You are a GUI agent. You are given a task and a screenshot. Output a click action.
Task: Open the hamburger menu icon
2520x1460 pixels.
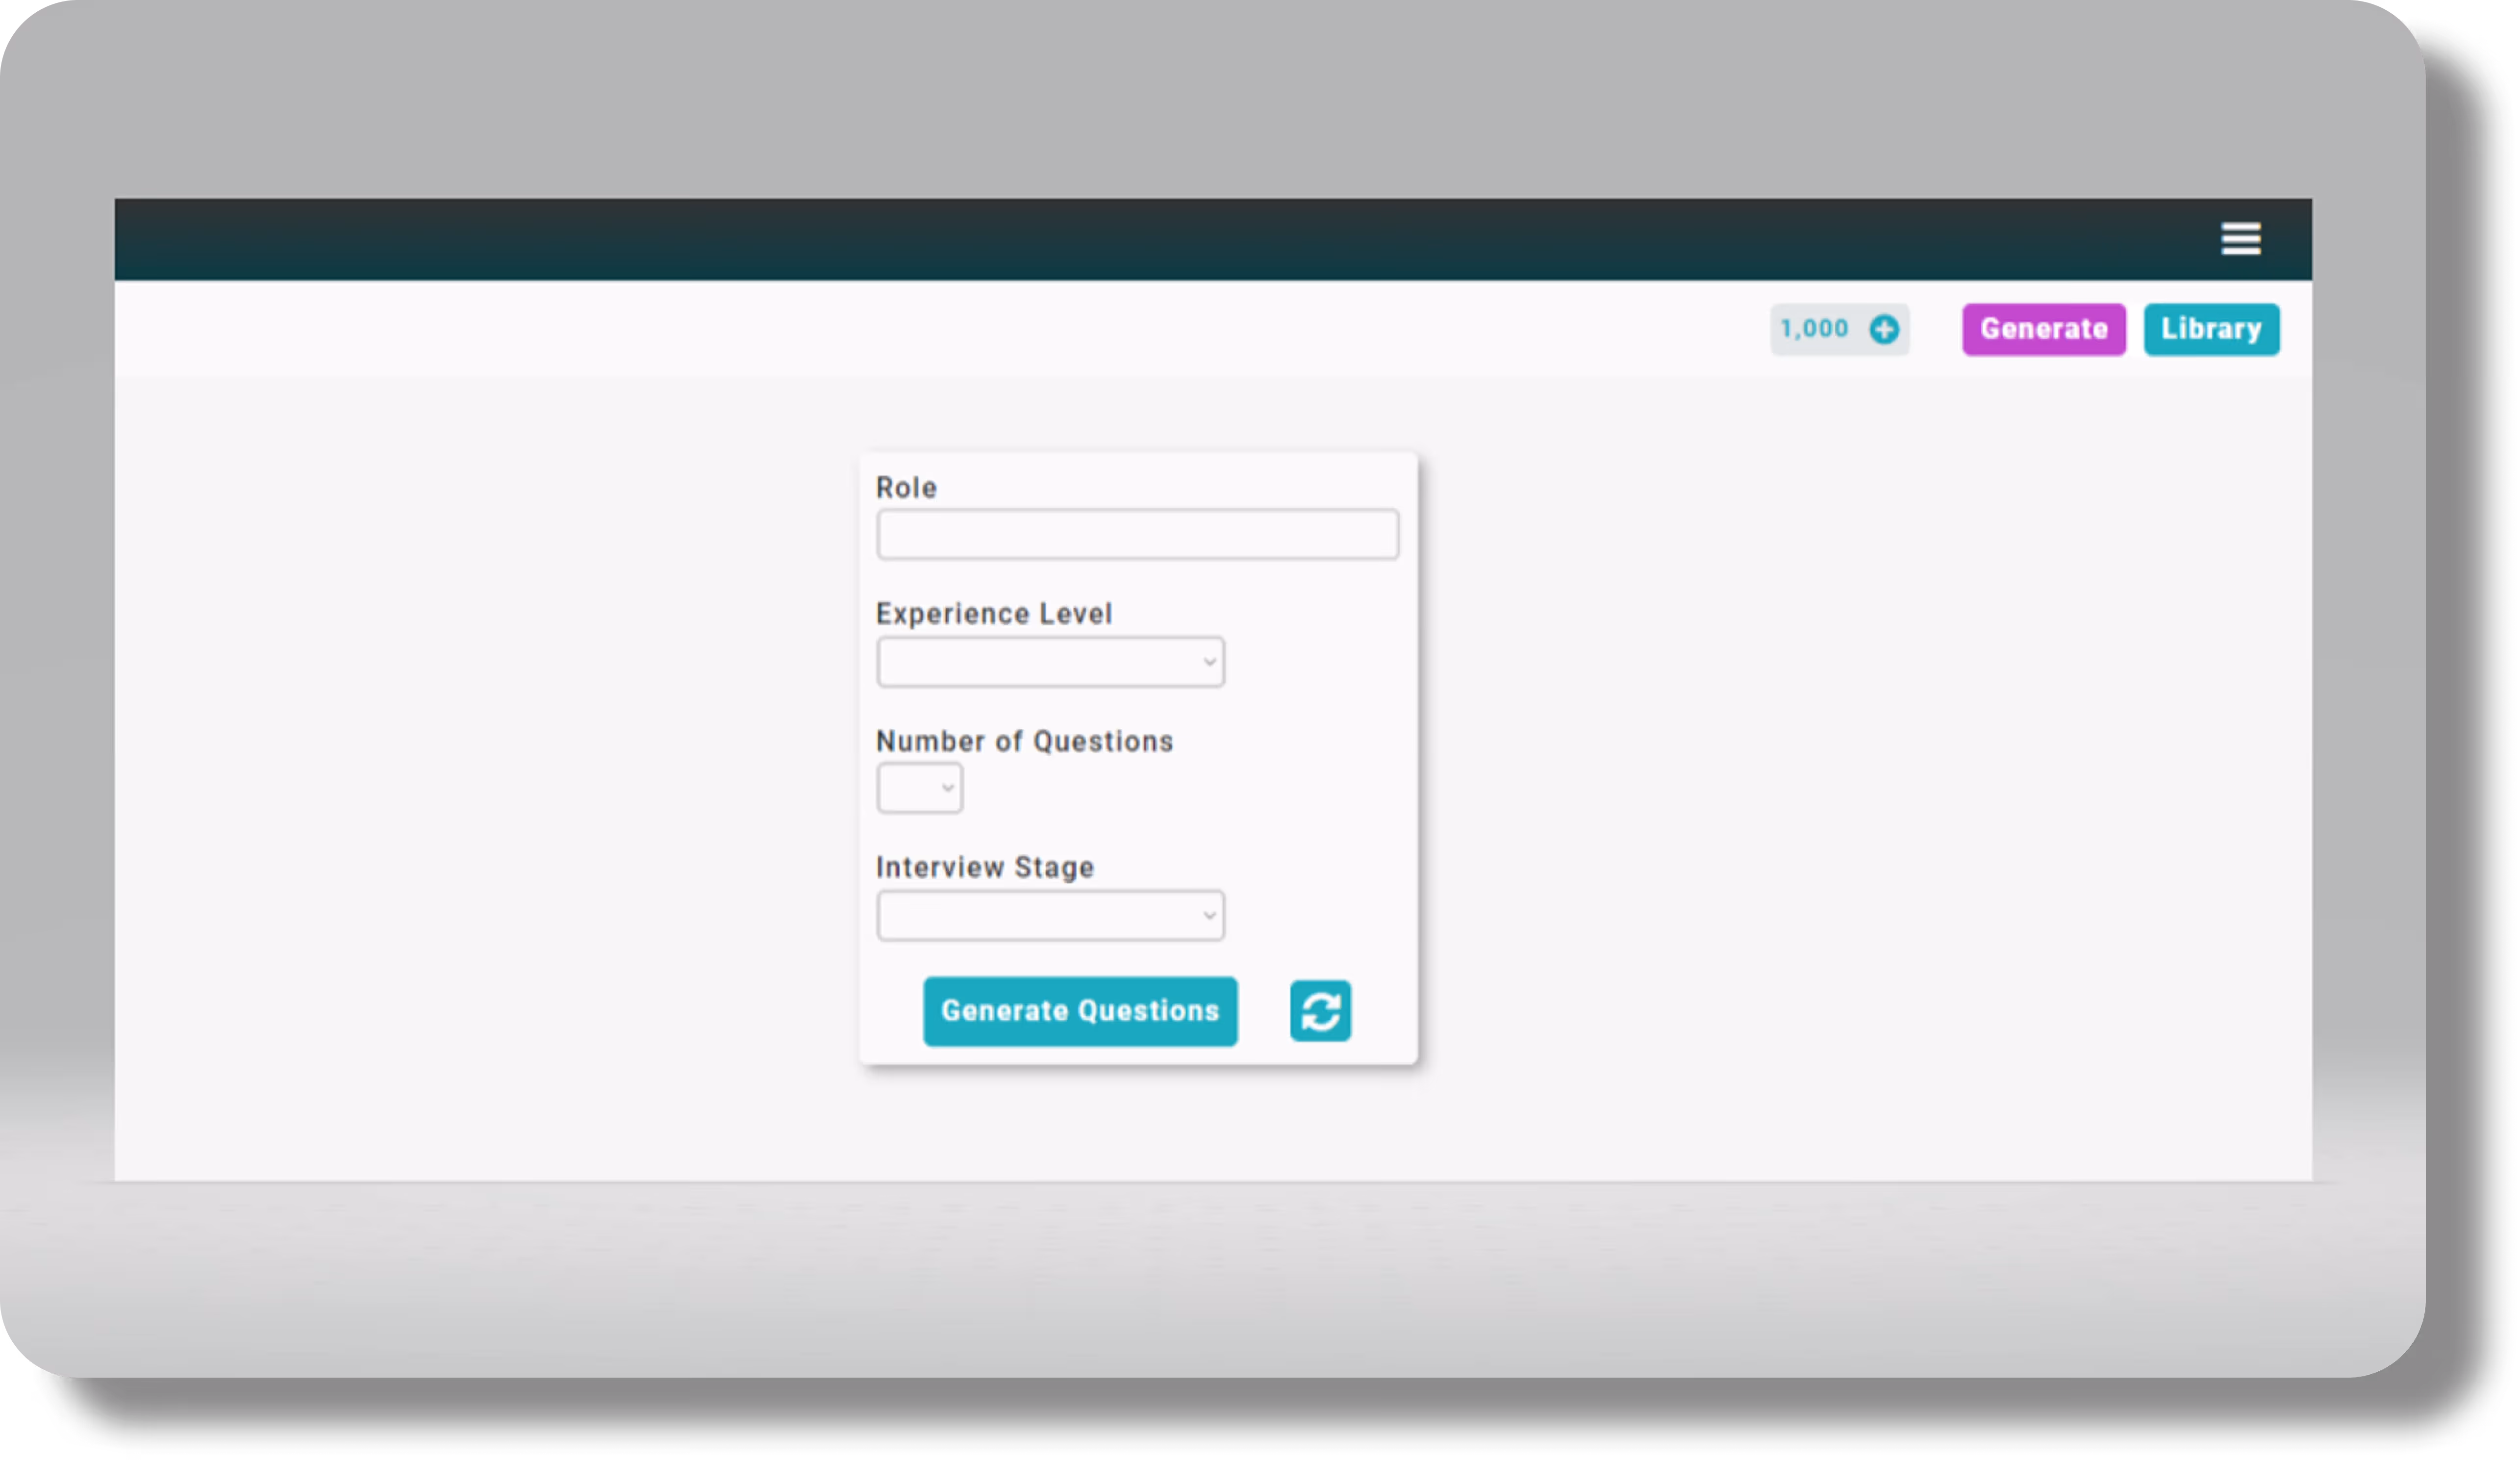(2240, 239)
